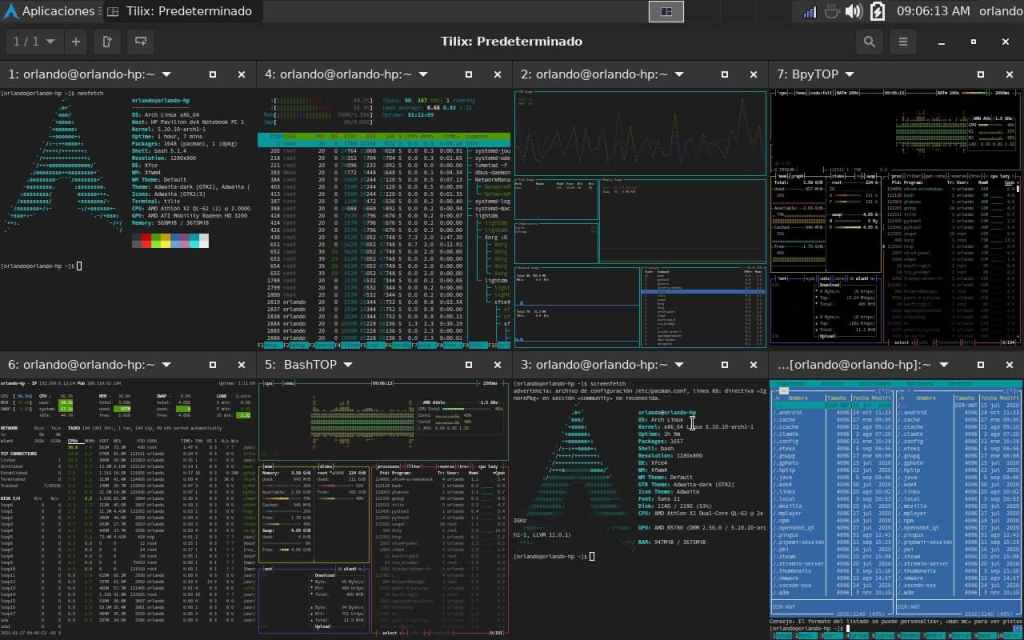Image resolution: width=1024 pixels, height=640 pixels.
Task: Close terminal pane 4 running htop
Action: pos(497,74)
